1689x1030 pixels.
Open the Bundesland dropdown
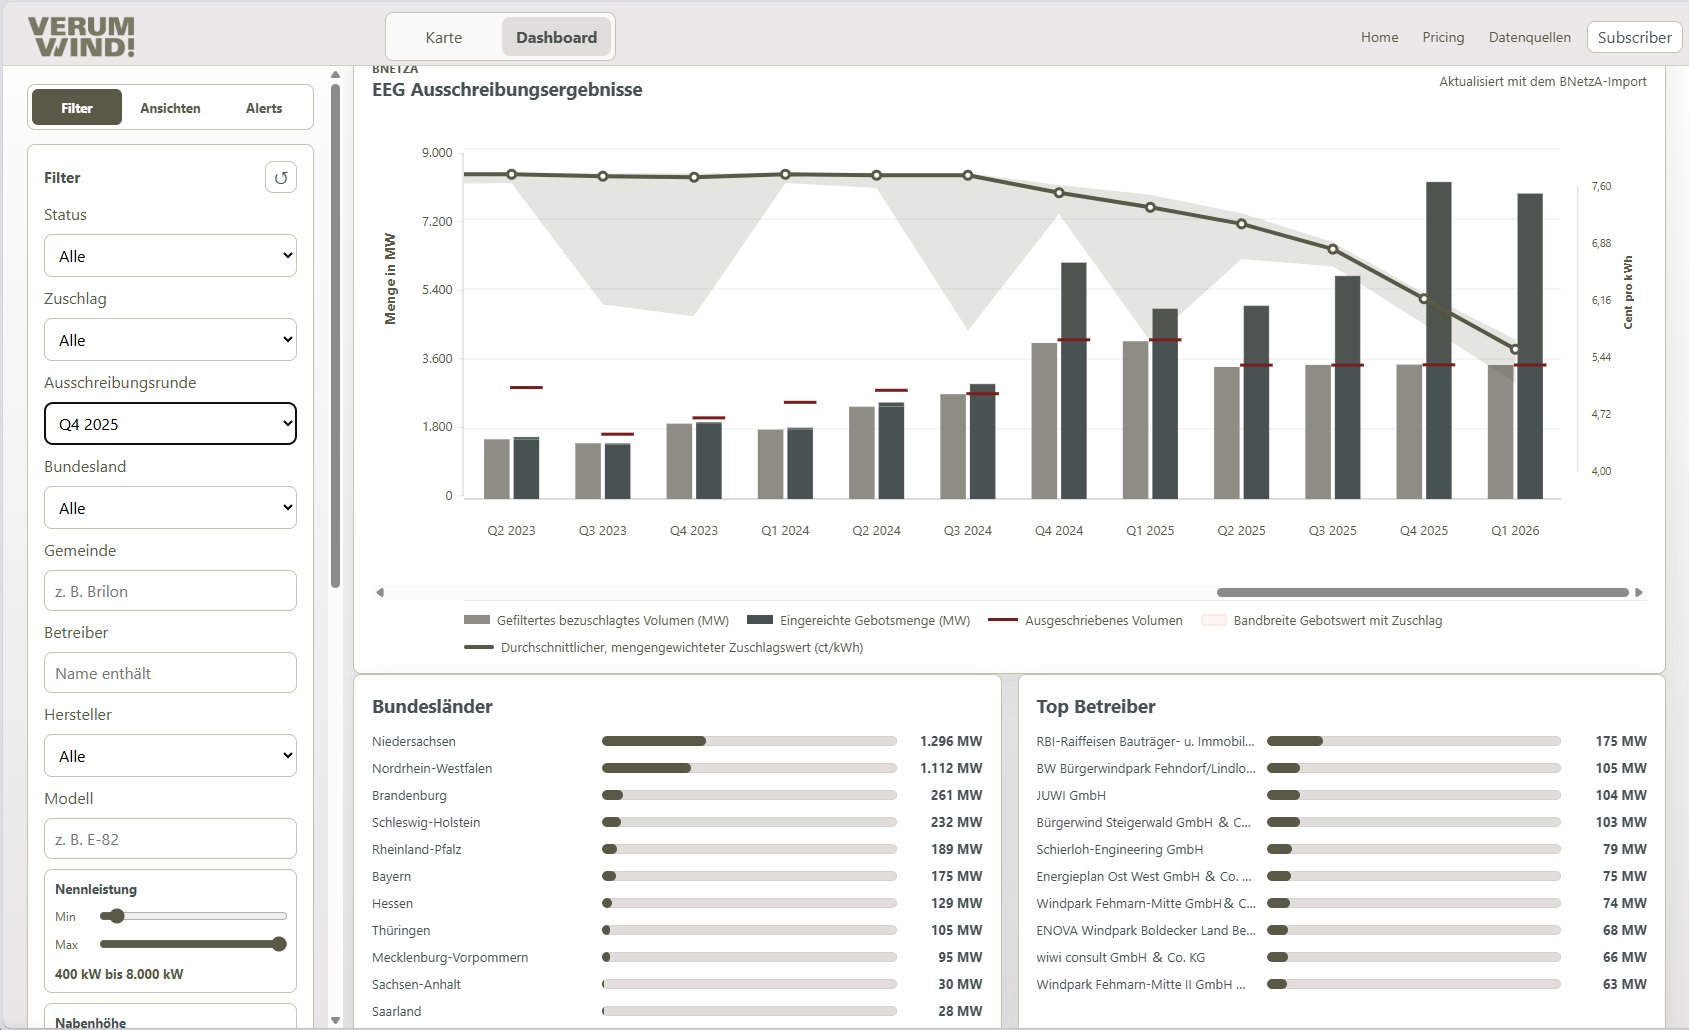[170, 508]
